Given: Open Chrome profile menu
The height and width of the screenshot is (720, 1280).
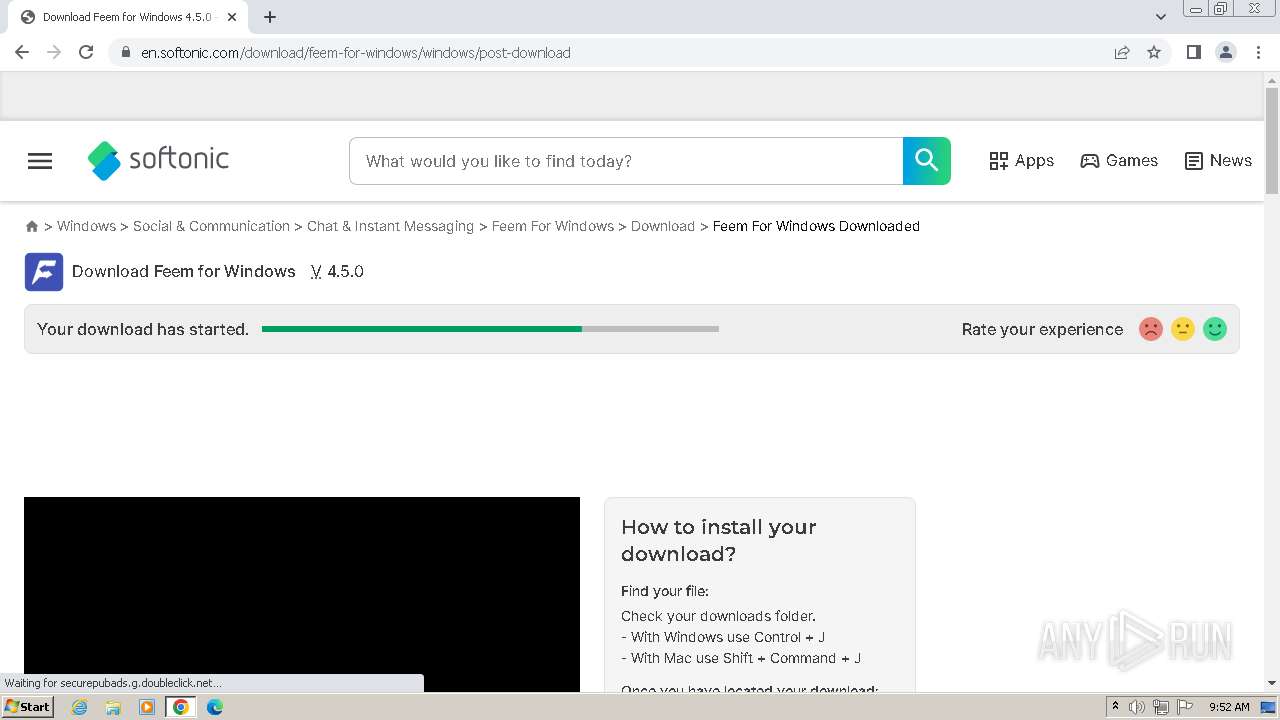Looking at the screenshot, I should tap(1226, 52).
